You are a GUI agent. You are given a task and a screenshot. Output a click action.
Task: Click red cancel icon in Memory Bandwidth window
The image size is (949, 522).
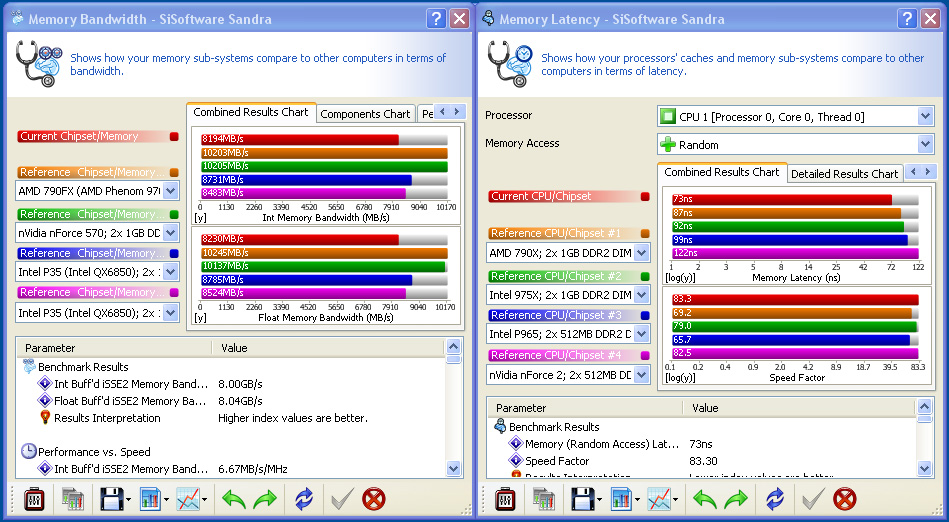click(374, 499)
